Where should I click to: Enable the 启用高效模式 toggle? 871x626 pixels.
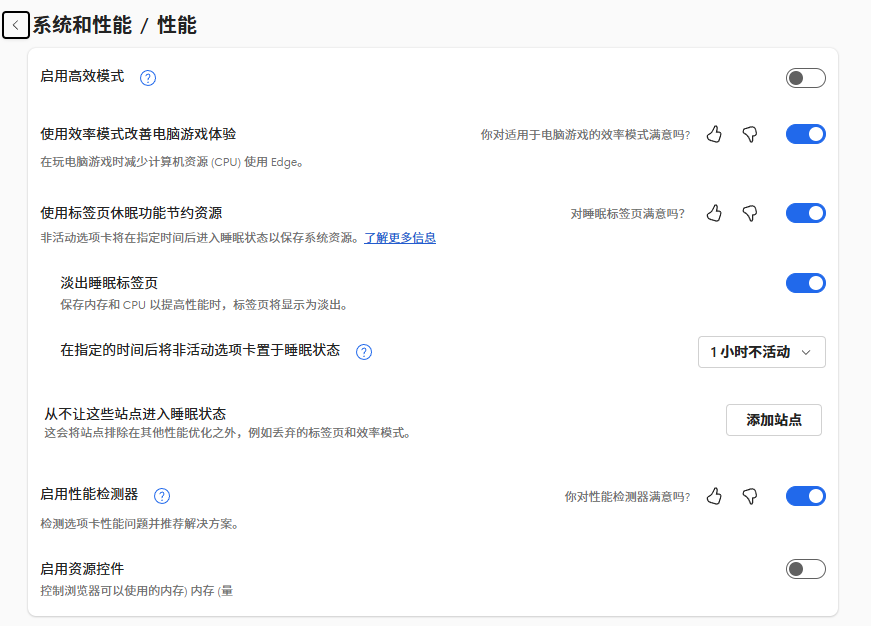pyautogui.click(x=805, y=77)
